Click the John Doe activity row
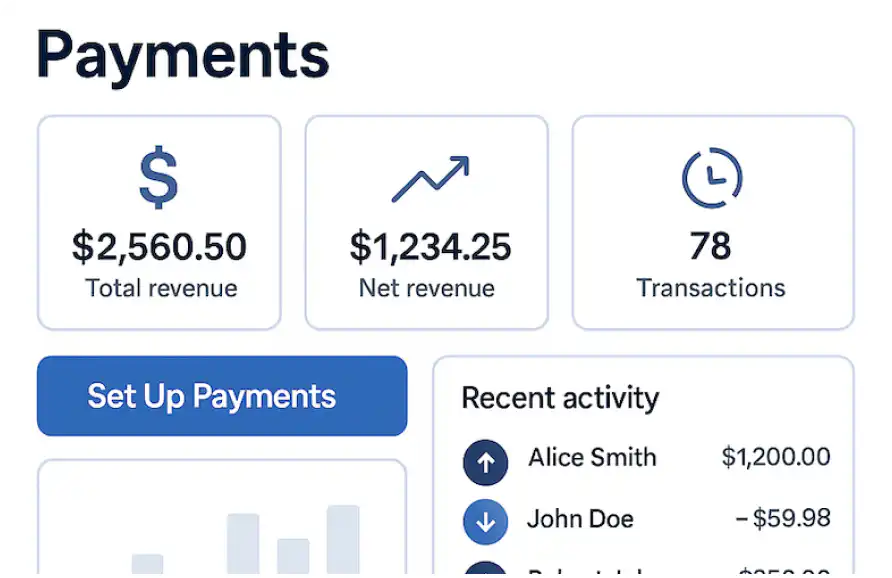 pos(580,520)
